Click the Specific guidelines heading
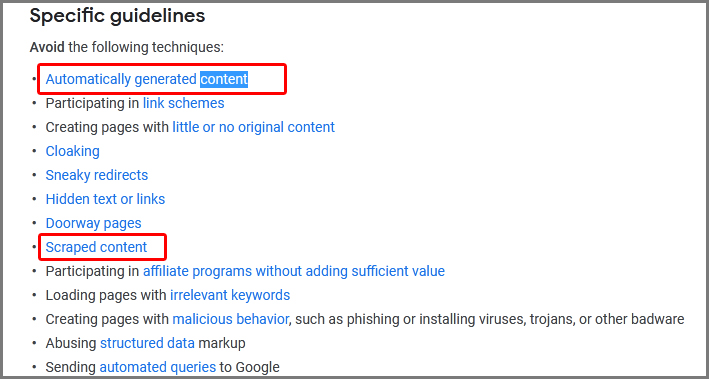 [118, 16]
